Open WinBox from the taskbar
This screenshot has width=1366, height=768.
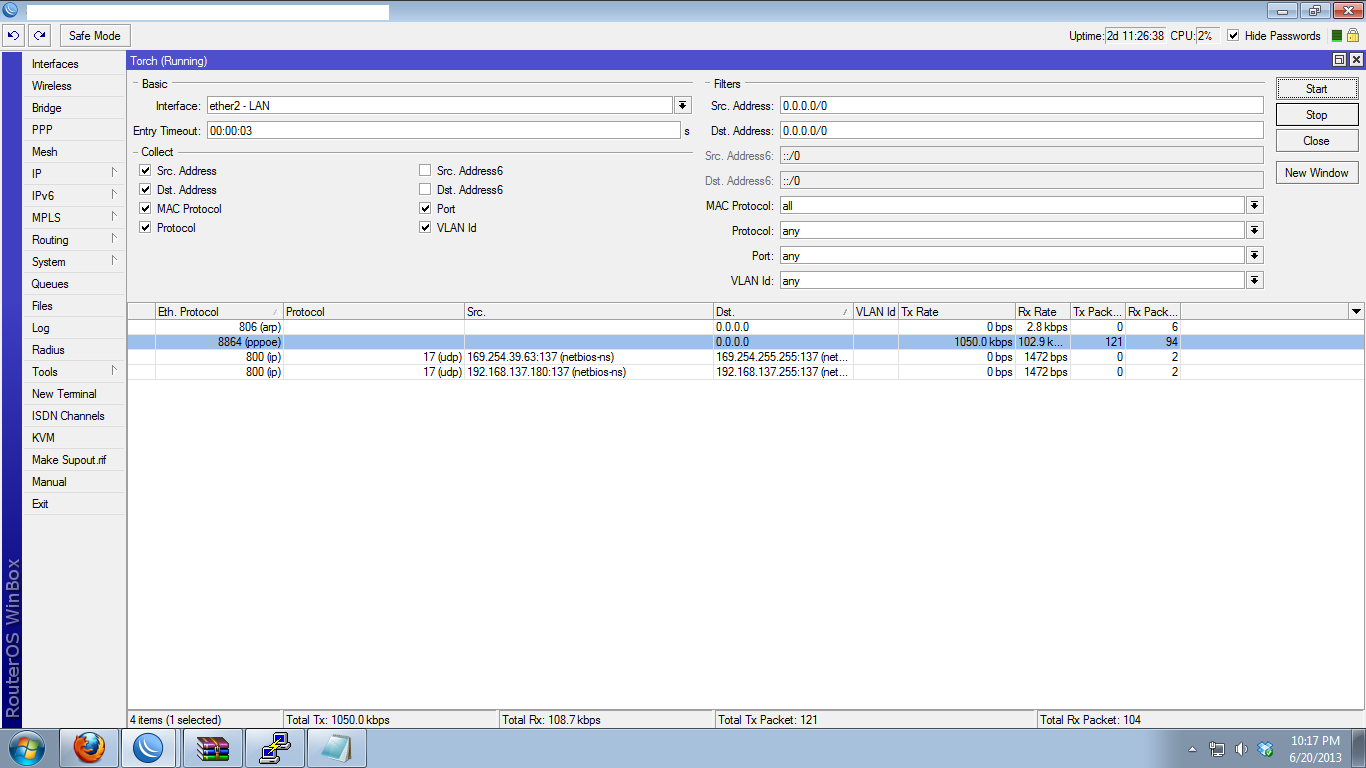coord(149,748)
